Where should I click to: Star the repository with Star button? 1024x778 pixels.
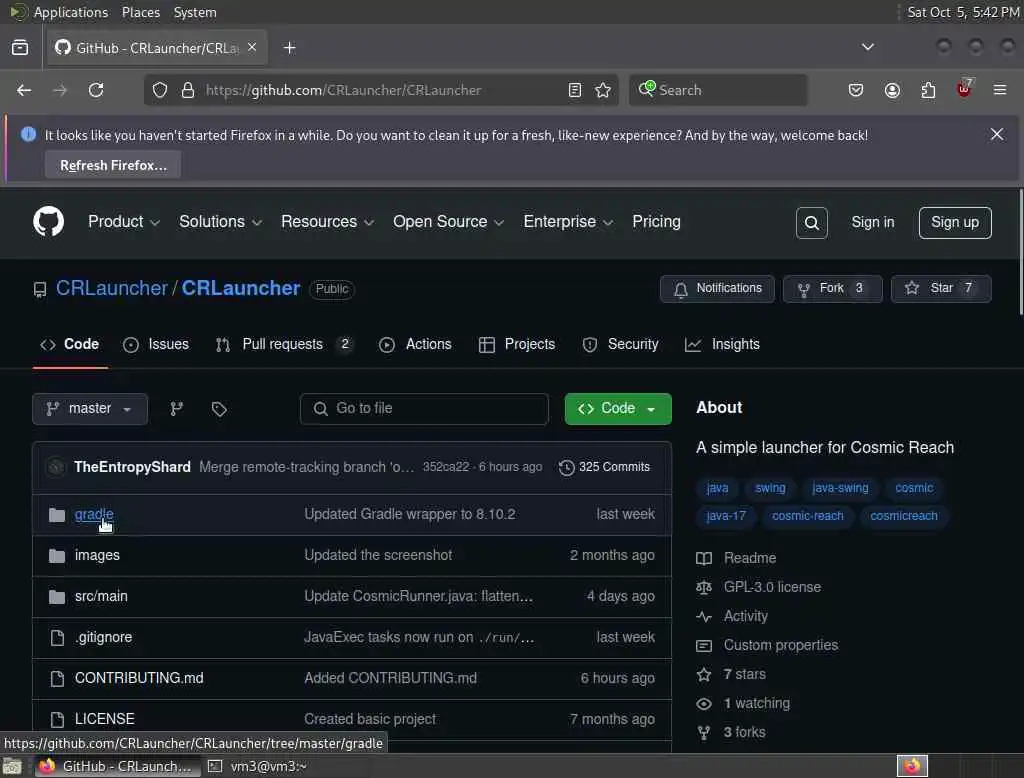[x=941, y=289]
